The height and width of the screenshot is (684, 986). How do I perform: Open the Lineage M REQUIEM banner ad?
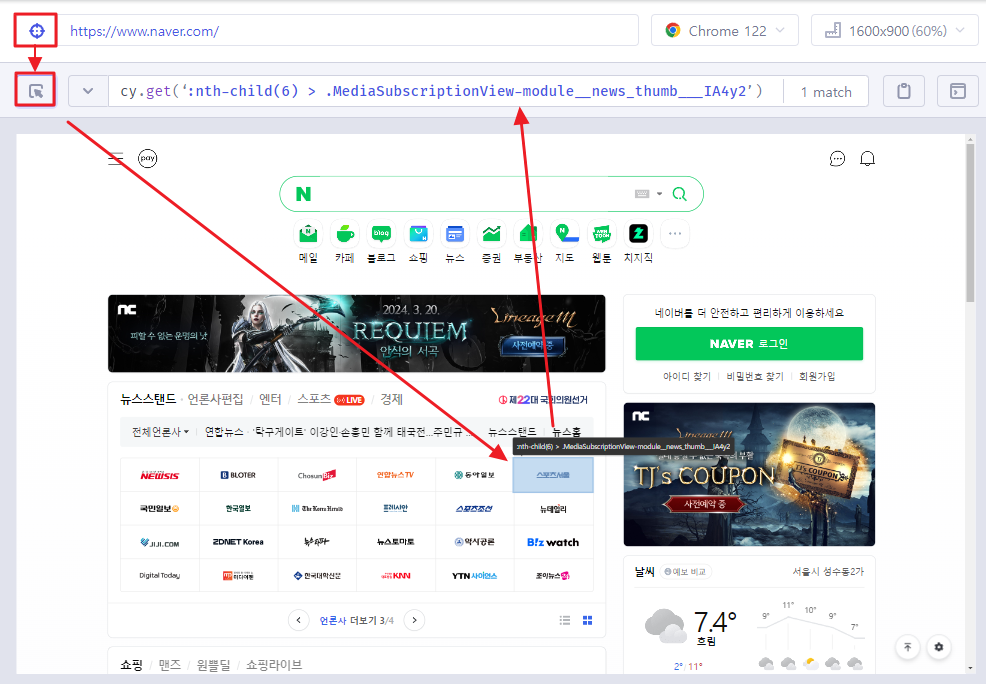coord(357,333)
